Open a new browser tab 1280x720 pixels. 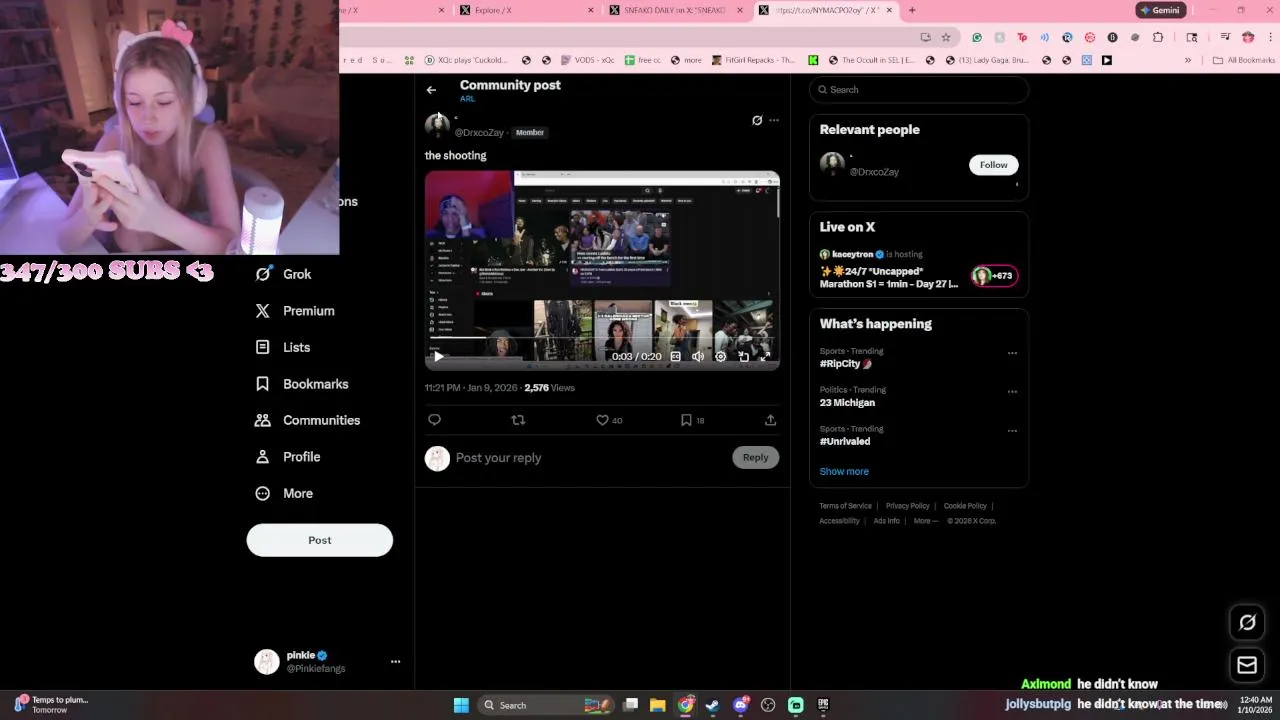pyautogui.click(x=912, y=10)
